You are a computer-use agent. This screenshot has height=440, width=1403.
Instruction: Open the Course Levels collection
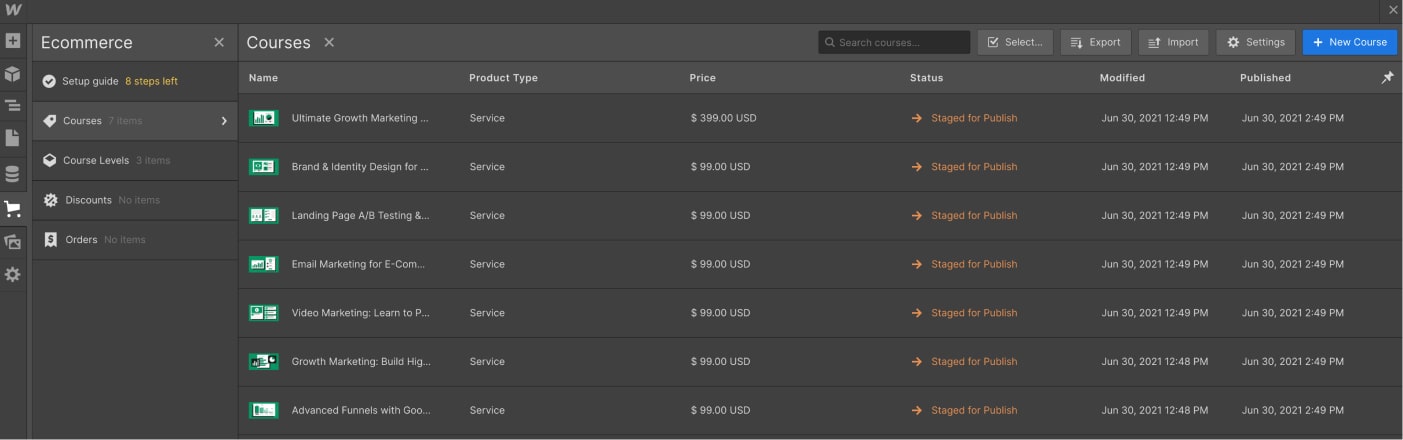pos(135,160)
